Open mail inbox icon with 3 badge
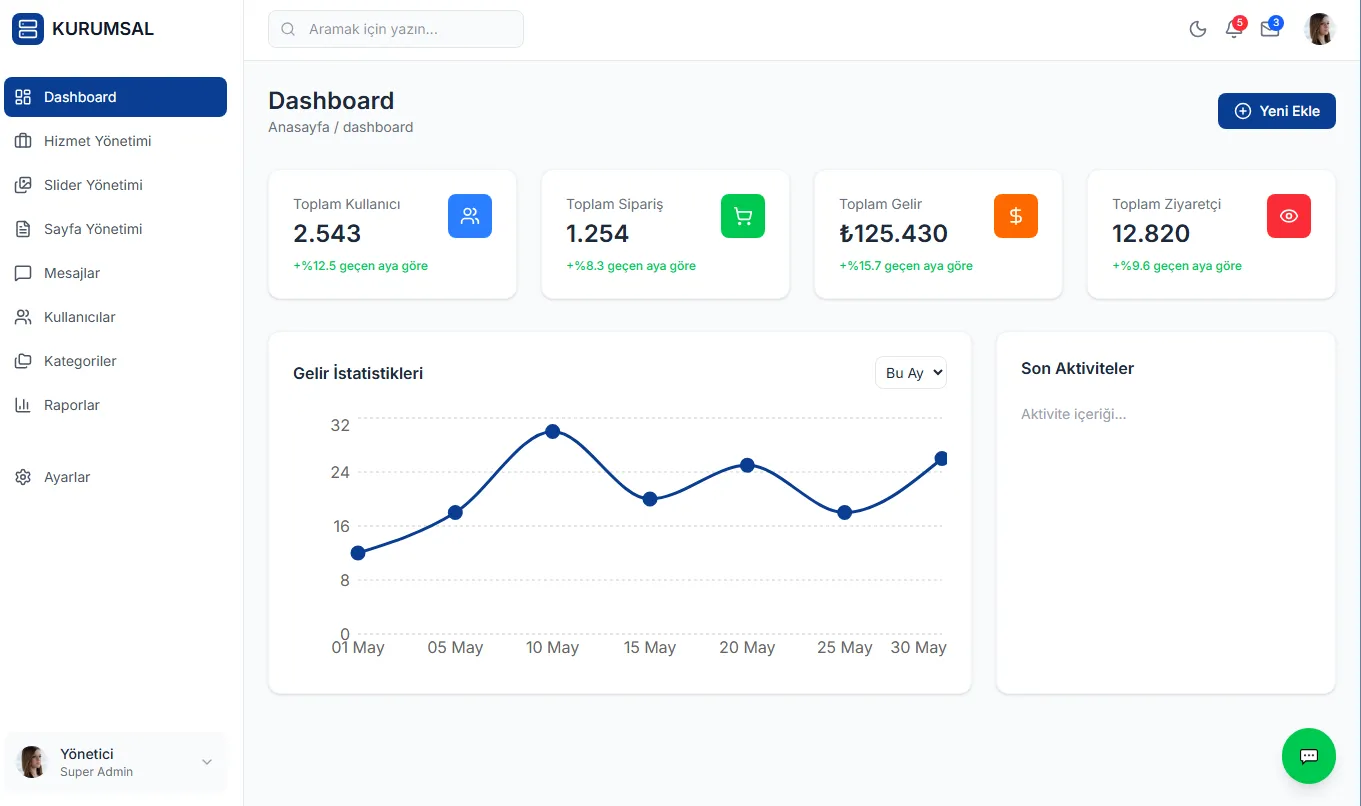1361x806 pixels. [1270, 29]
